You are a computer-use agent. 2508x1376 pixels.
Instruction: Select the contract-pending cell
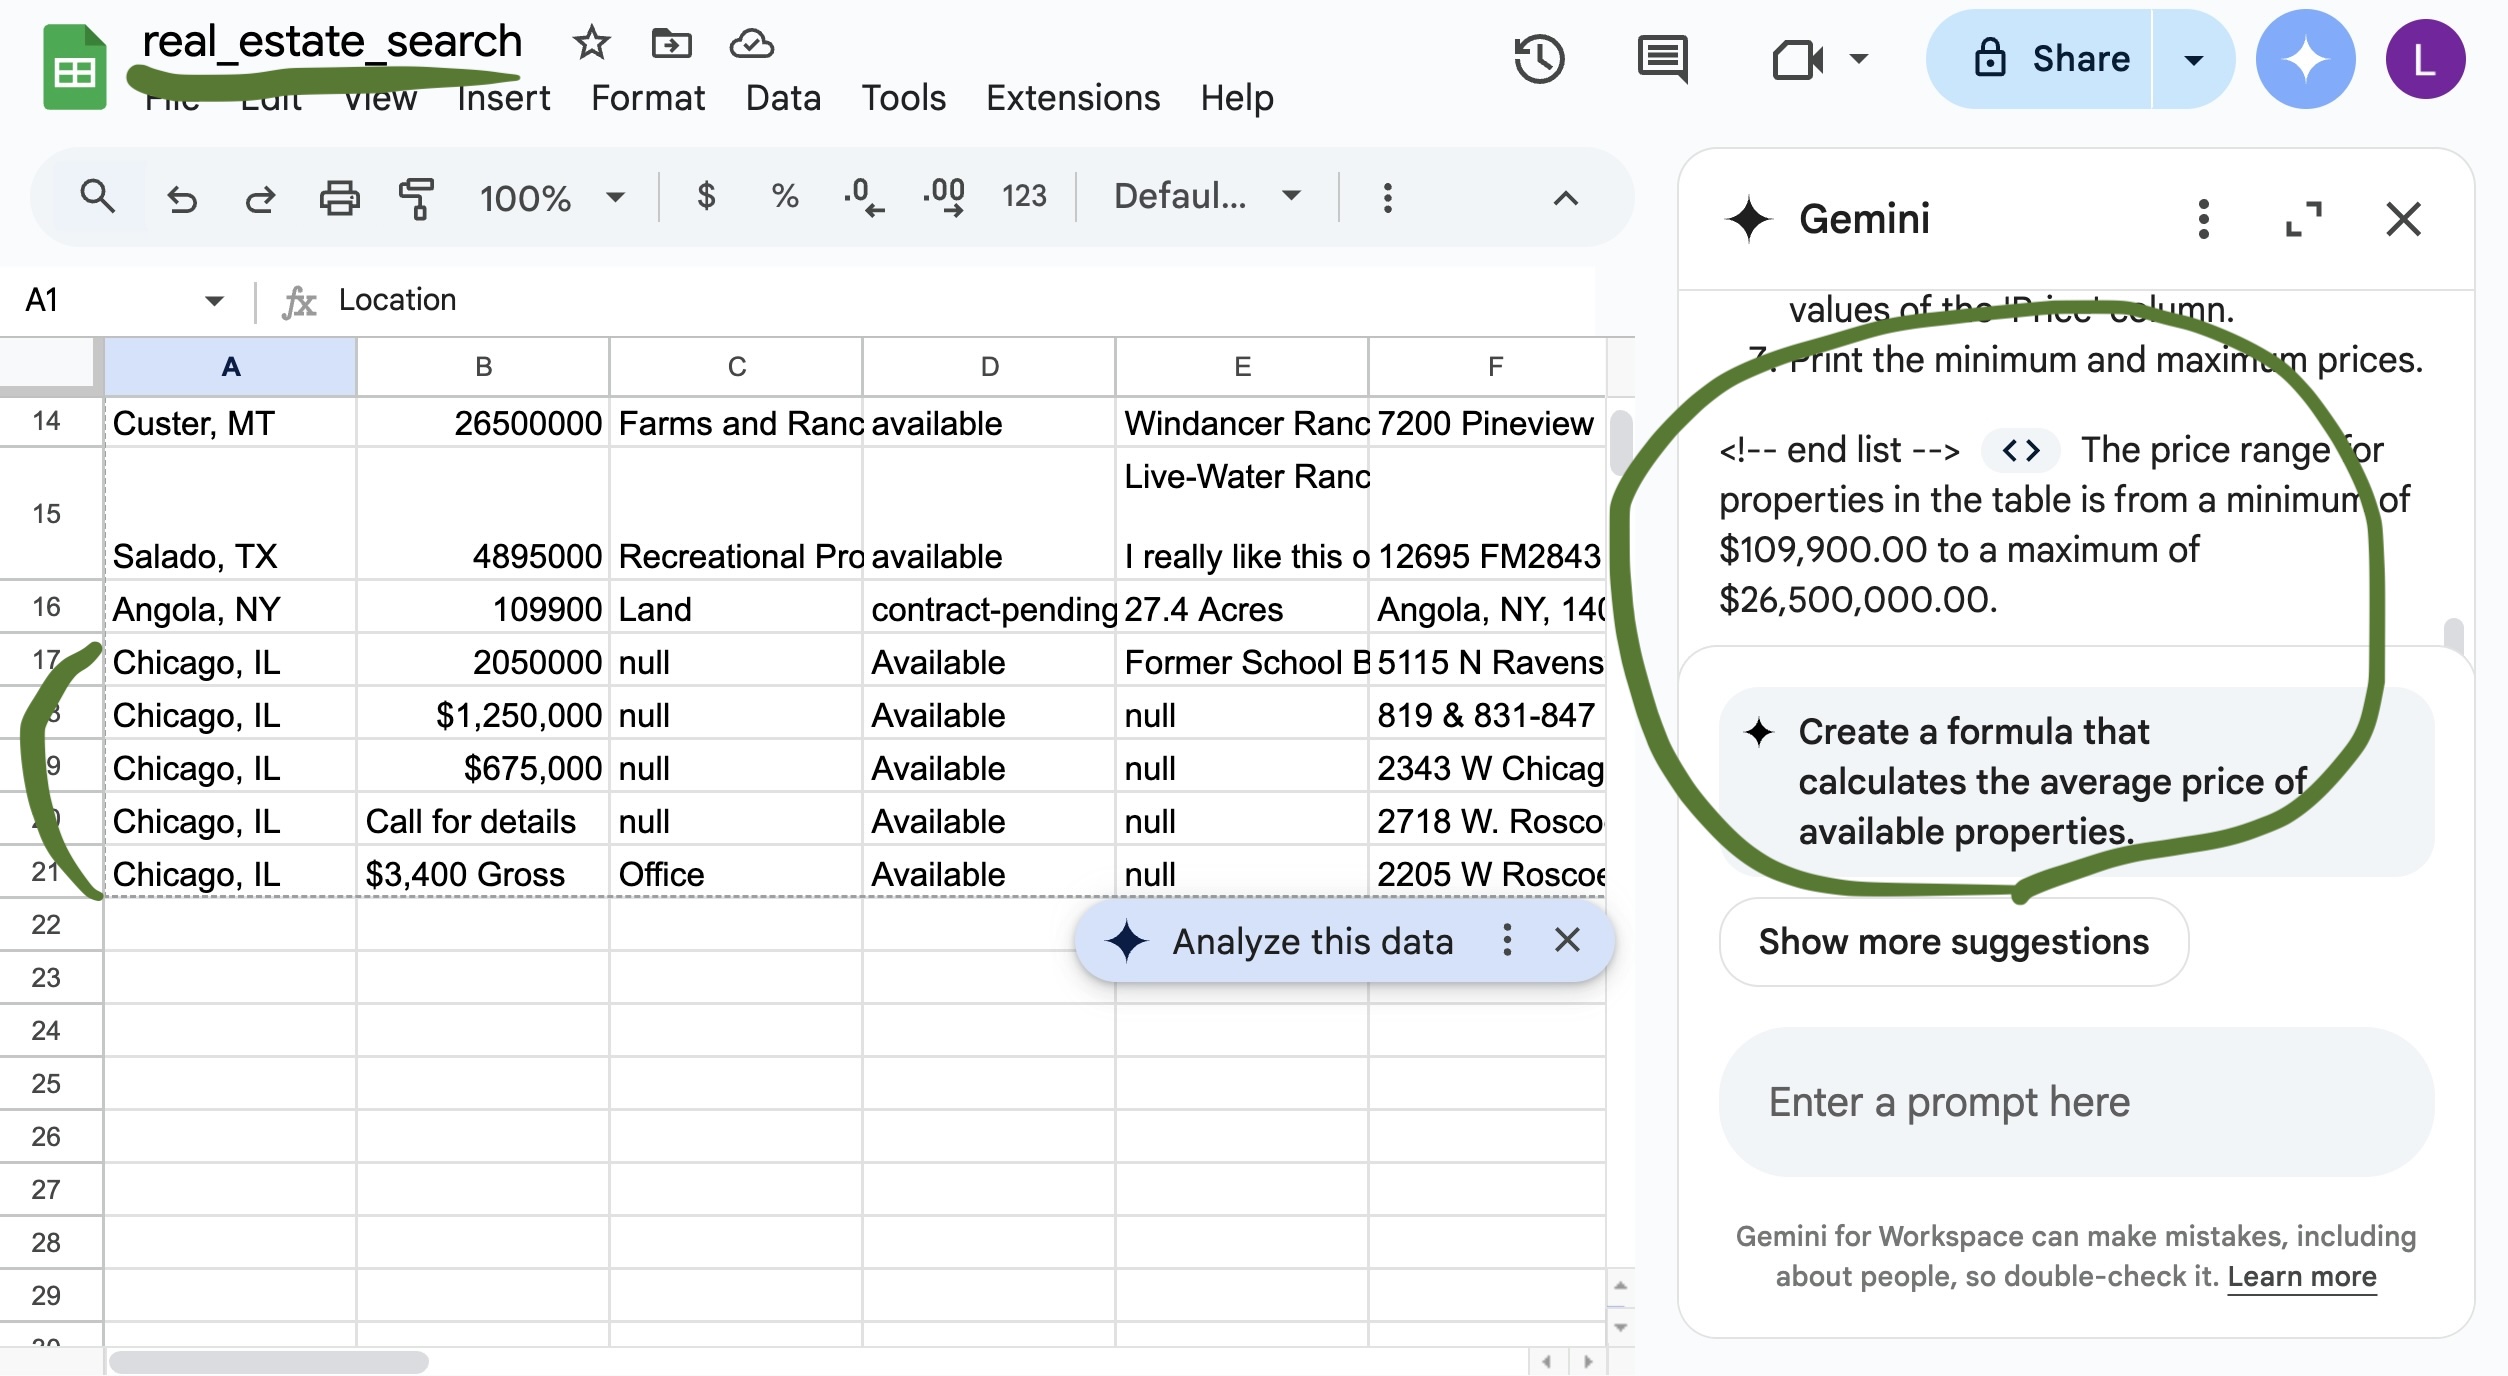click(x=989, y=609)
